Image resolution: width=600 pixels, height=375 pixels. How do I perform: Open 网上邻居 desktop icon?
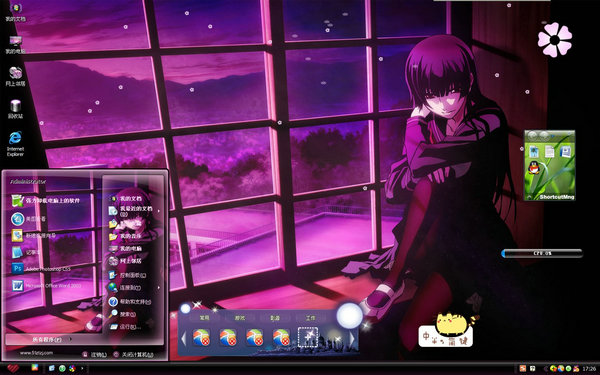(16, 77)
